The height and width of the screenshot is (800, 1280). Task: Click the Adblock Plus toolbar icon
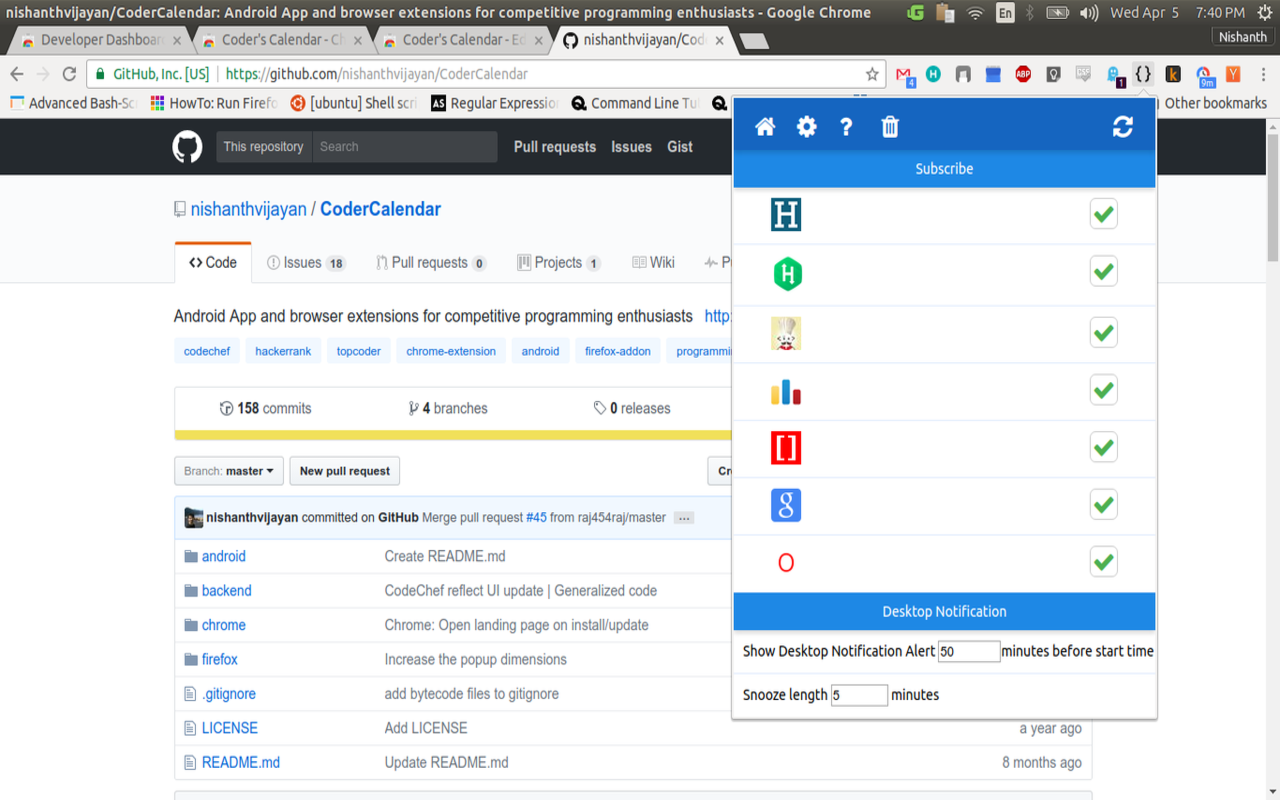(x=1023, y=74)
